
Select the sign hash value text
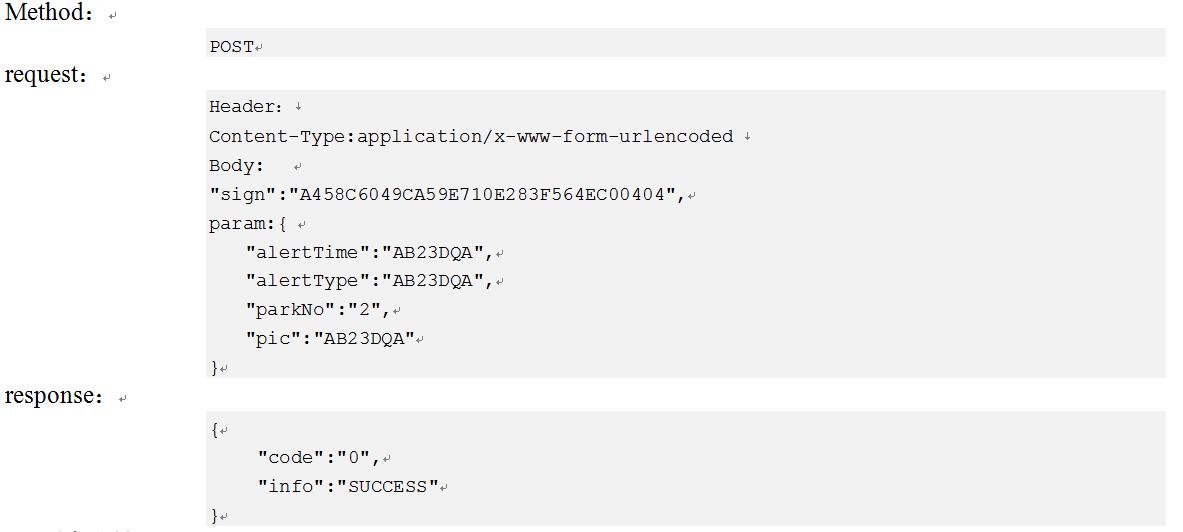pyautogui.click(x=483, y=195)
